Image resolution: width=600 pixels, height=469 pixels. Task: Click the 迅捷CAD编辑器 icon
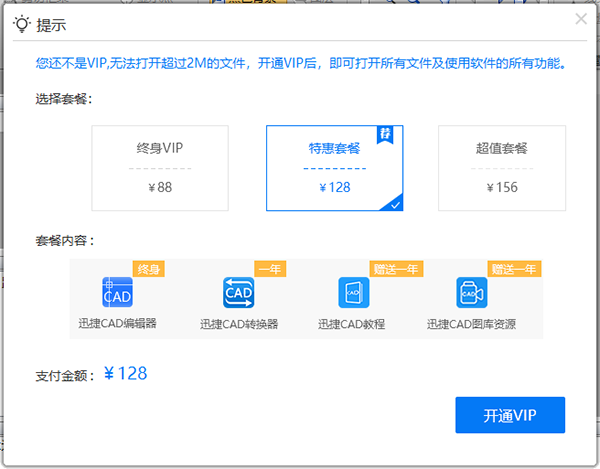(117, 292)
